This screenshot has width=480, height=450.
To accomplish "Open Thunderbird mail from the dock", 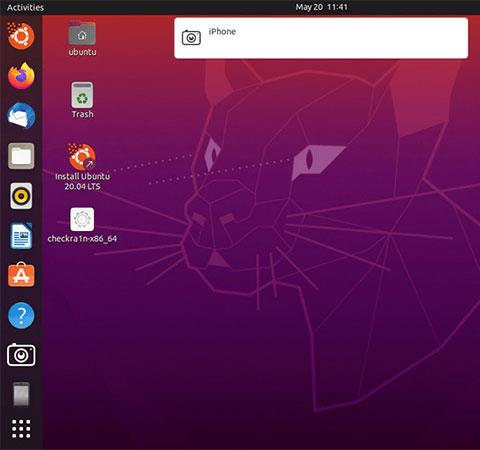I will (x=21, y=116).
